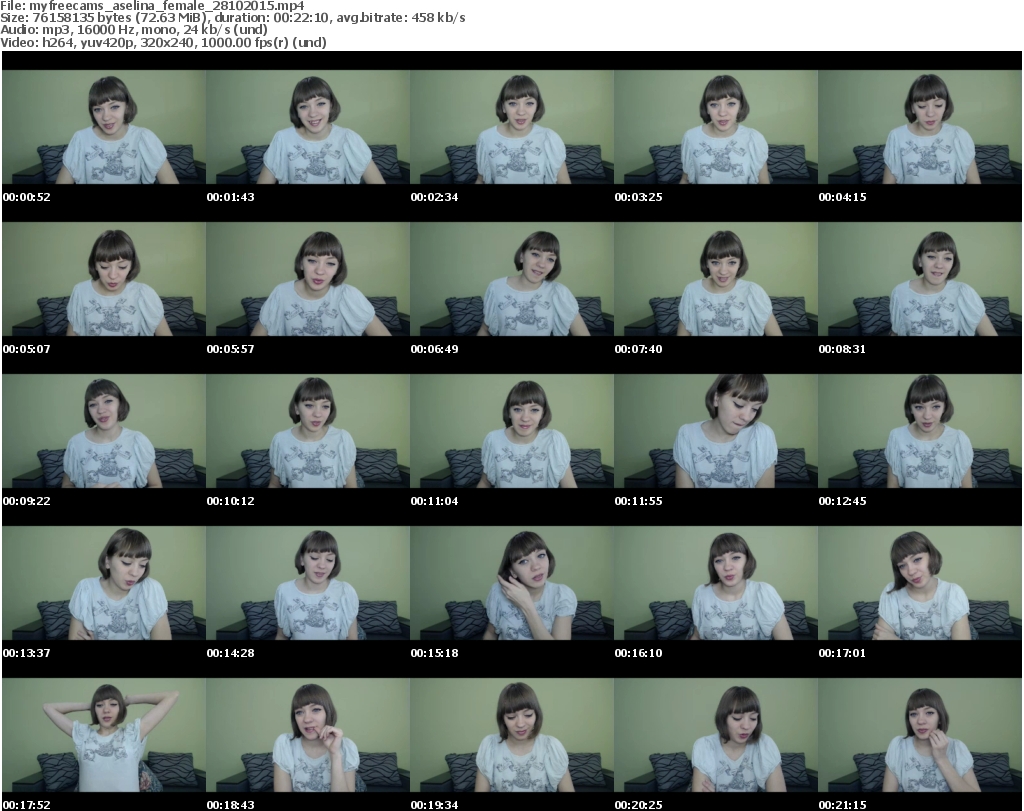Screen dimensions: 1024x811
Task: Select the thumbnail stamped 00:03:25
Action: (716, 127)
